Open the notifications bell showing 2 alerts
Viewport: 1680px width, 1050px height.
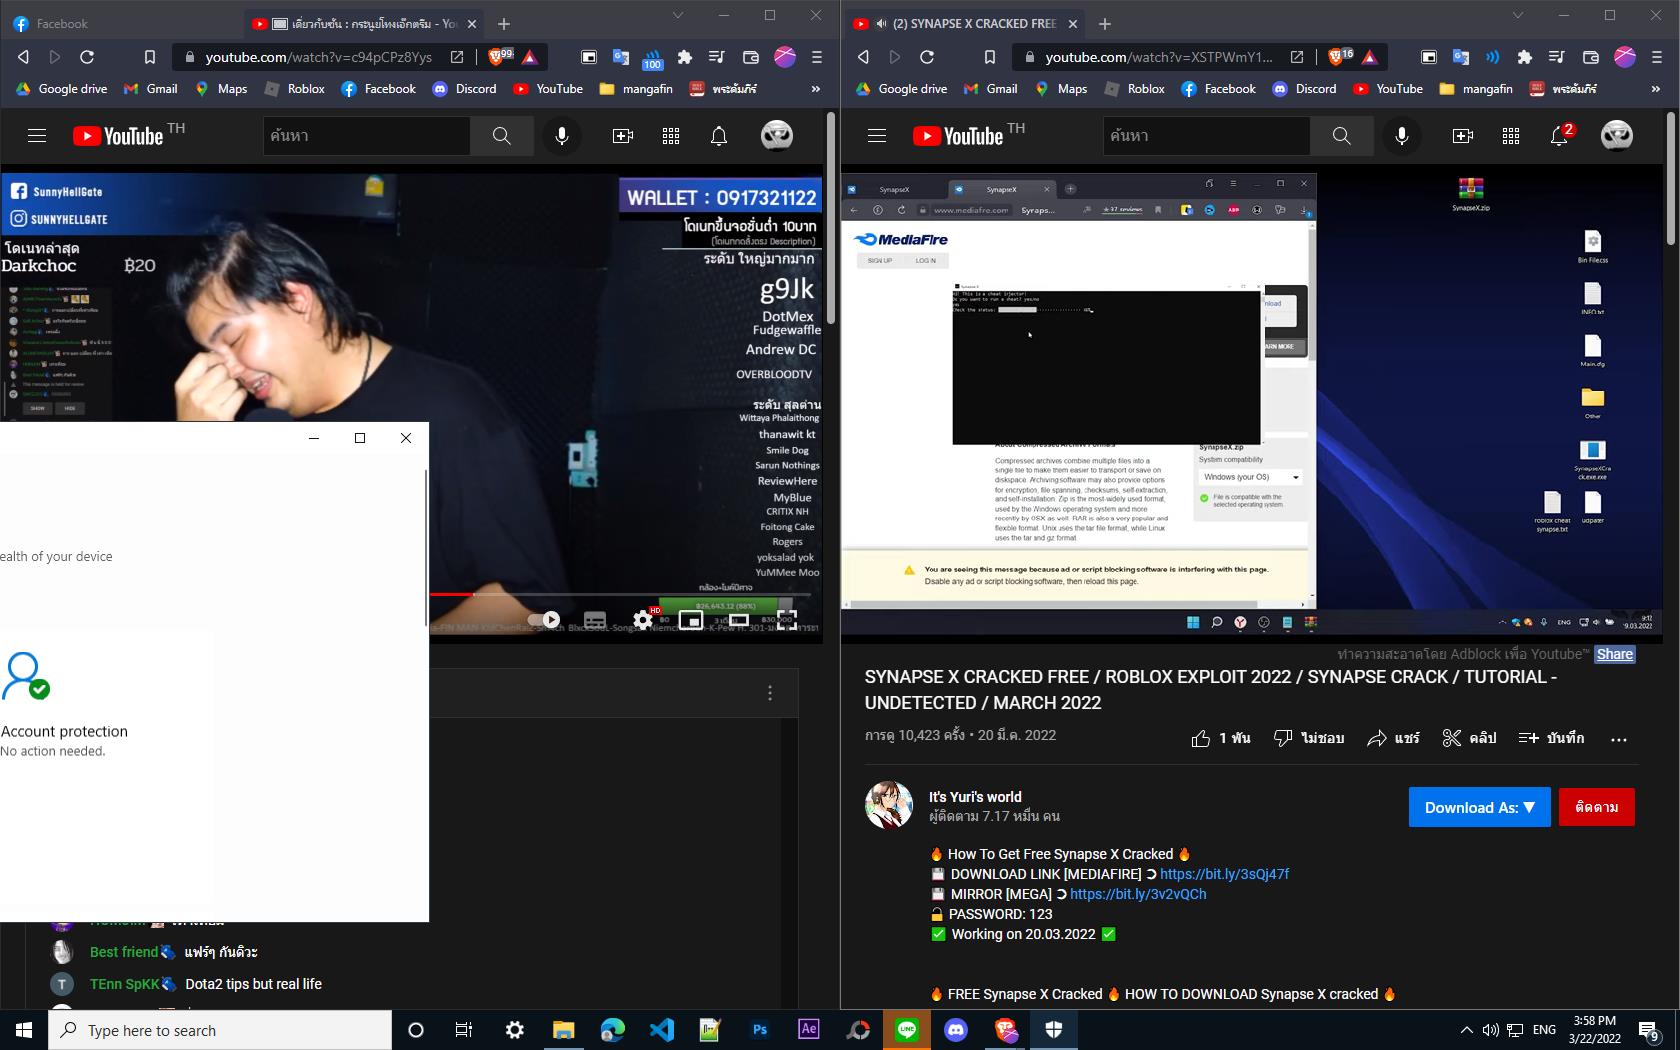[1559, 136]
